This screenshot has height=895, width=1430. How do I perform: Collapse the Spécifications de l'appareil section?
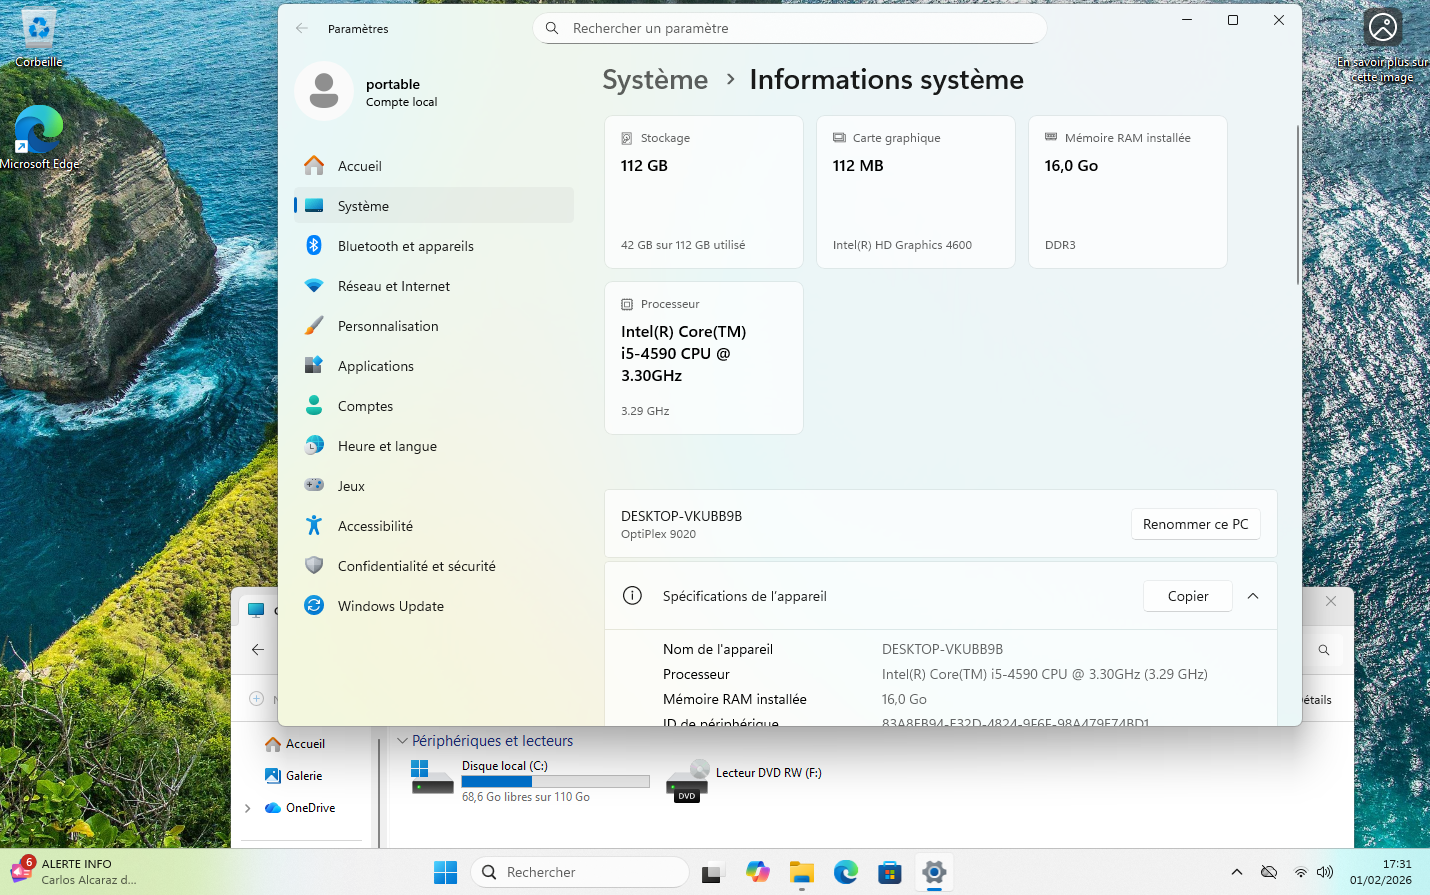pyautogui.click(x=1253, y=596)
